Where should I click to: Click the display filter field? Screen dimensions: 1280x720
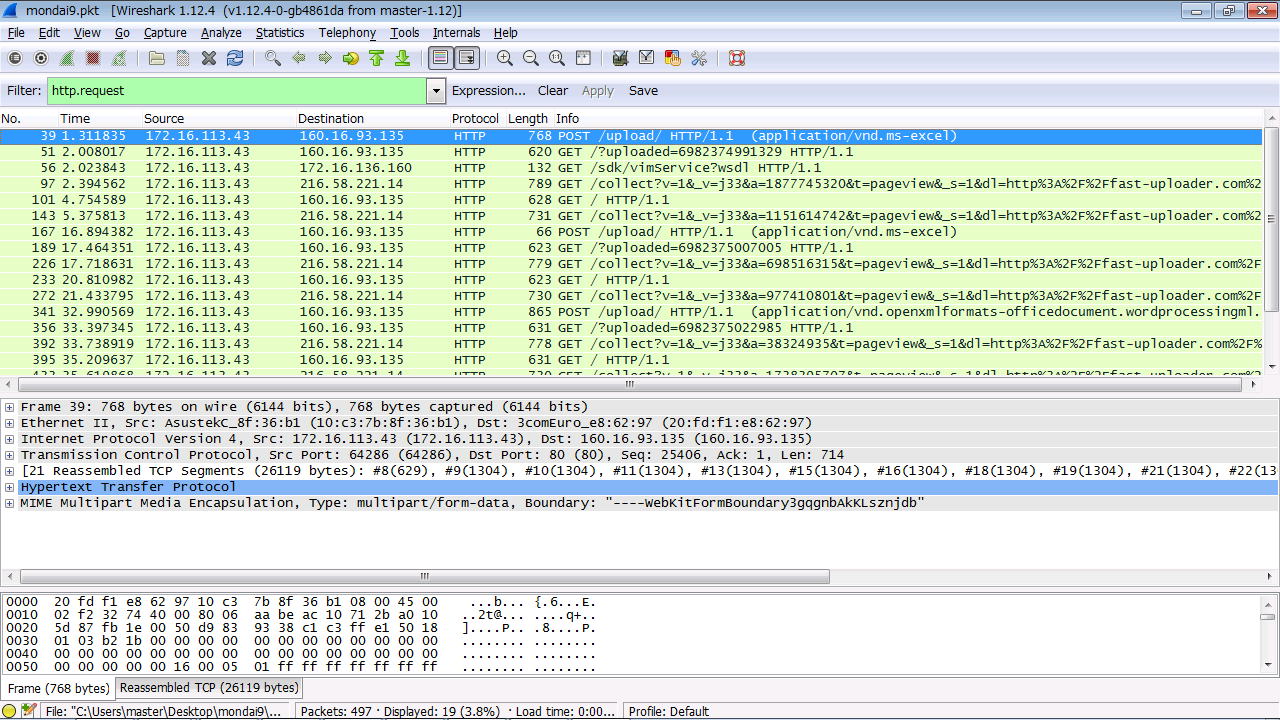[237, 90]
